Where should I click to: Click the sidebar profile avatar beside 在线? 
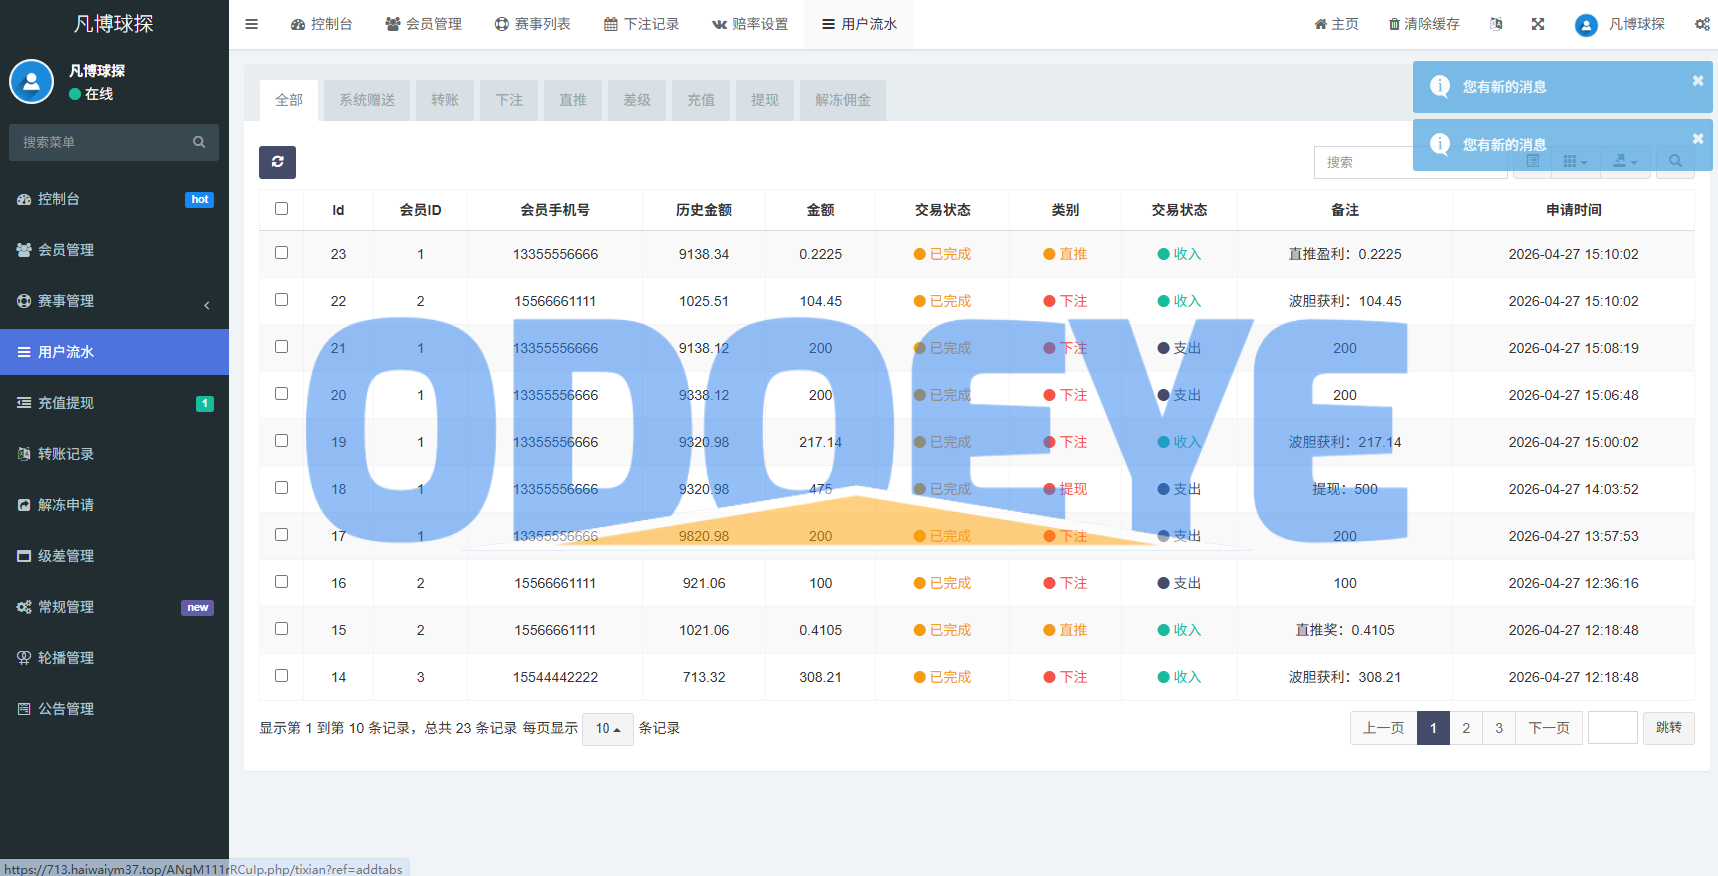point(31,81)
